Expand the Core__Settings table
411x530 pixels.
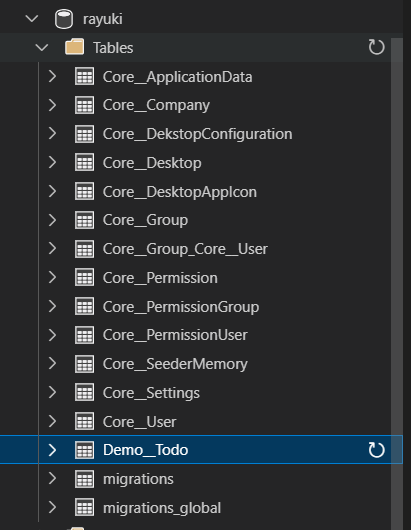point(52,392)
